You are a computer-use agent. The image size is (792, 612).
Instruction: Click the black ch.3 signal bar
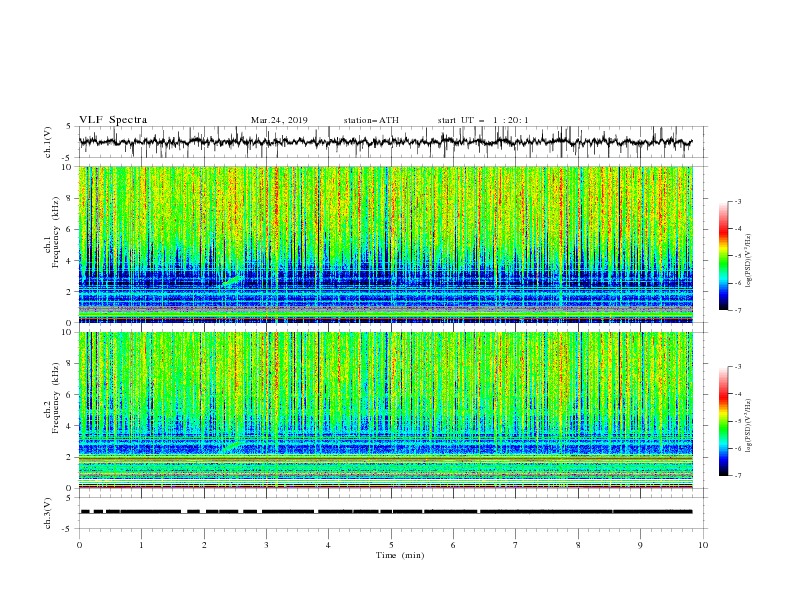[386, 512]
